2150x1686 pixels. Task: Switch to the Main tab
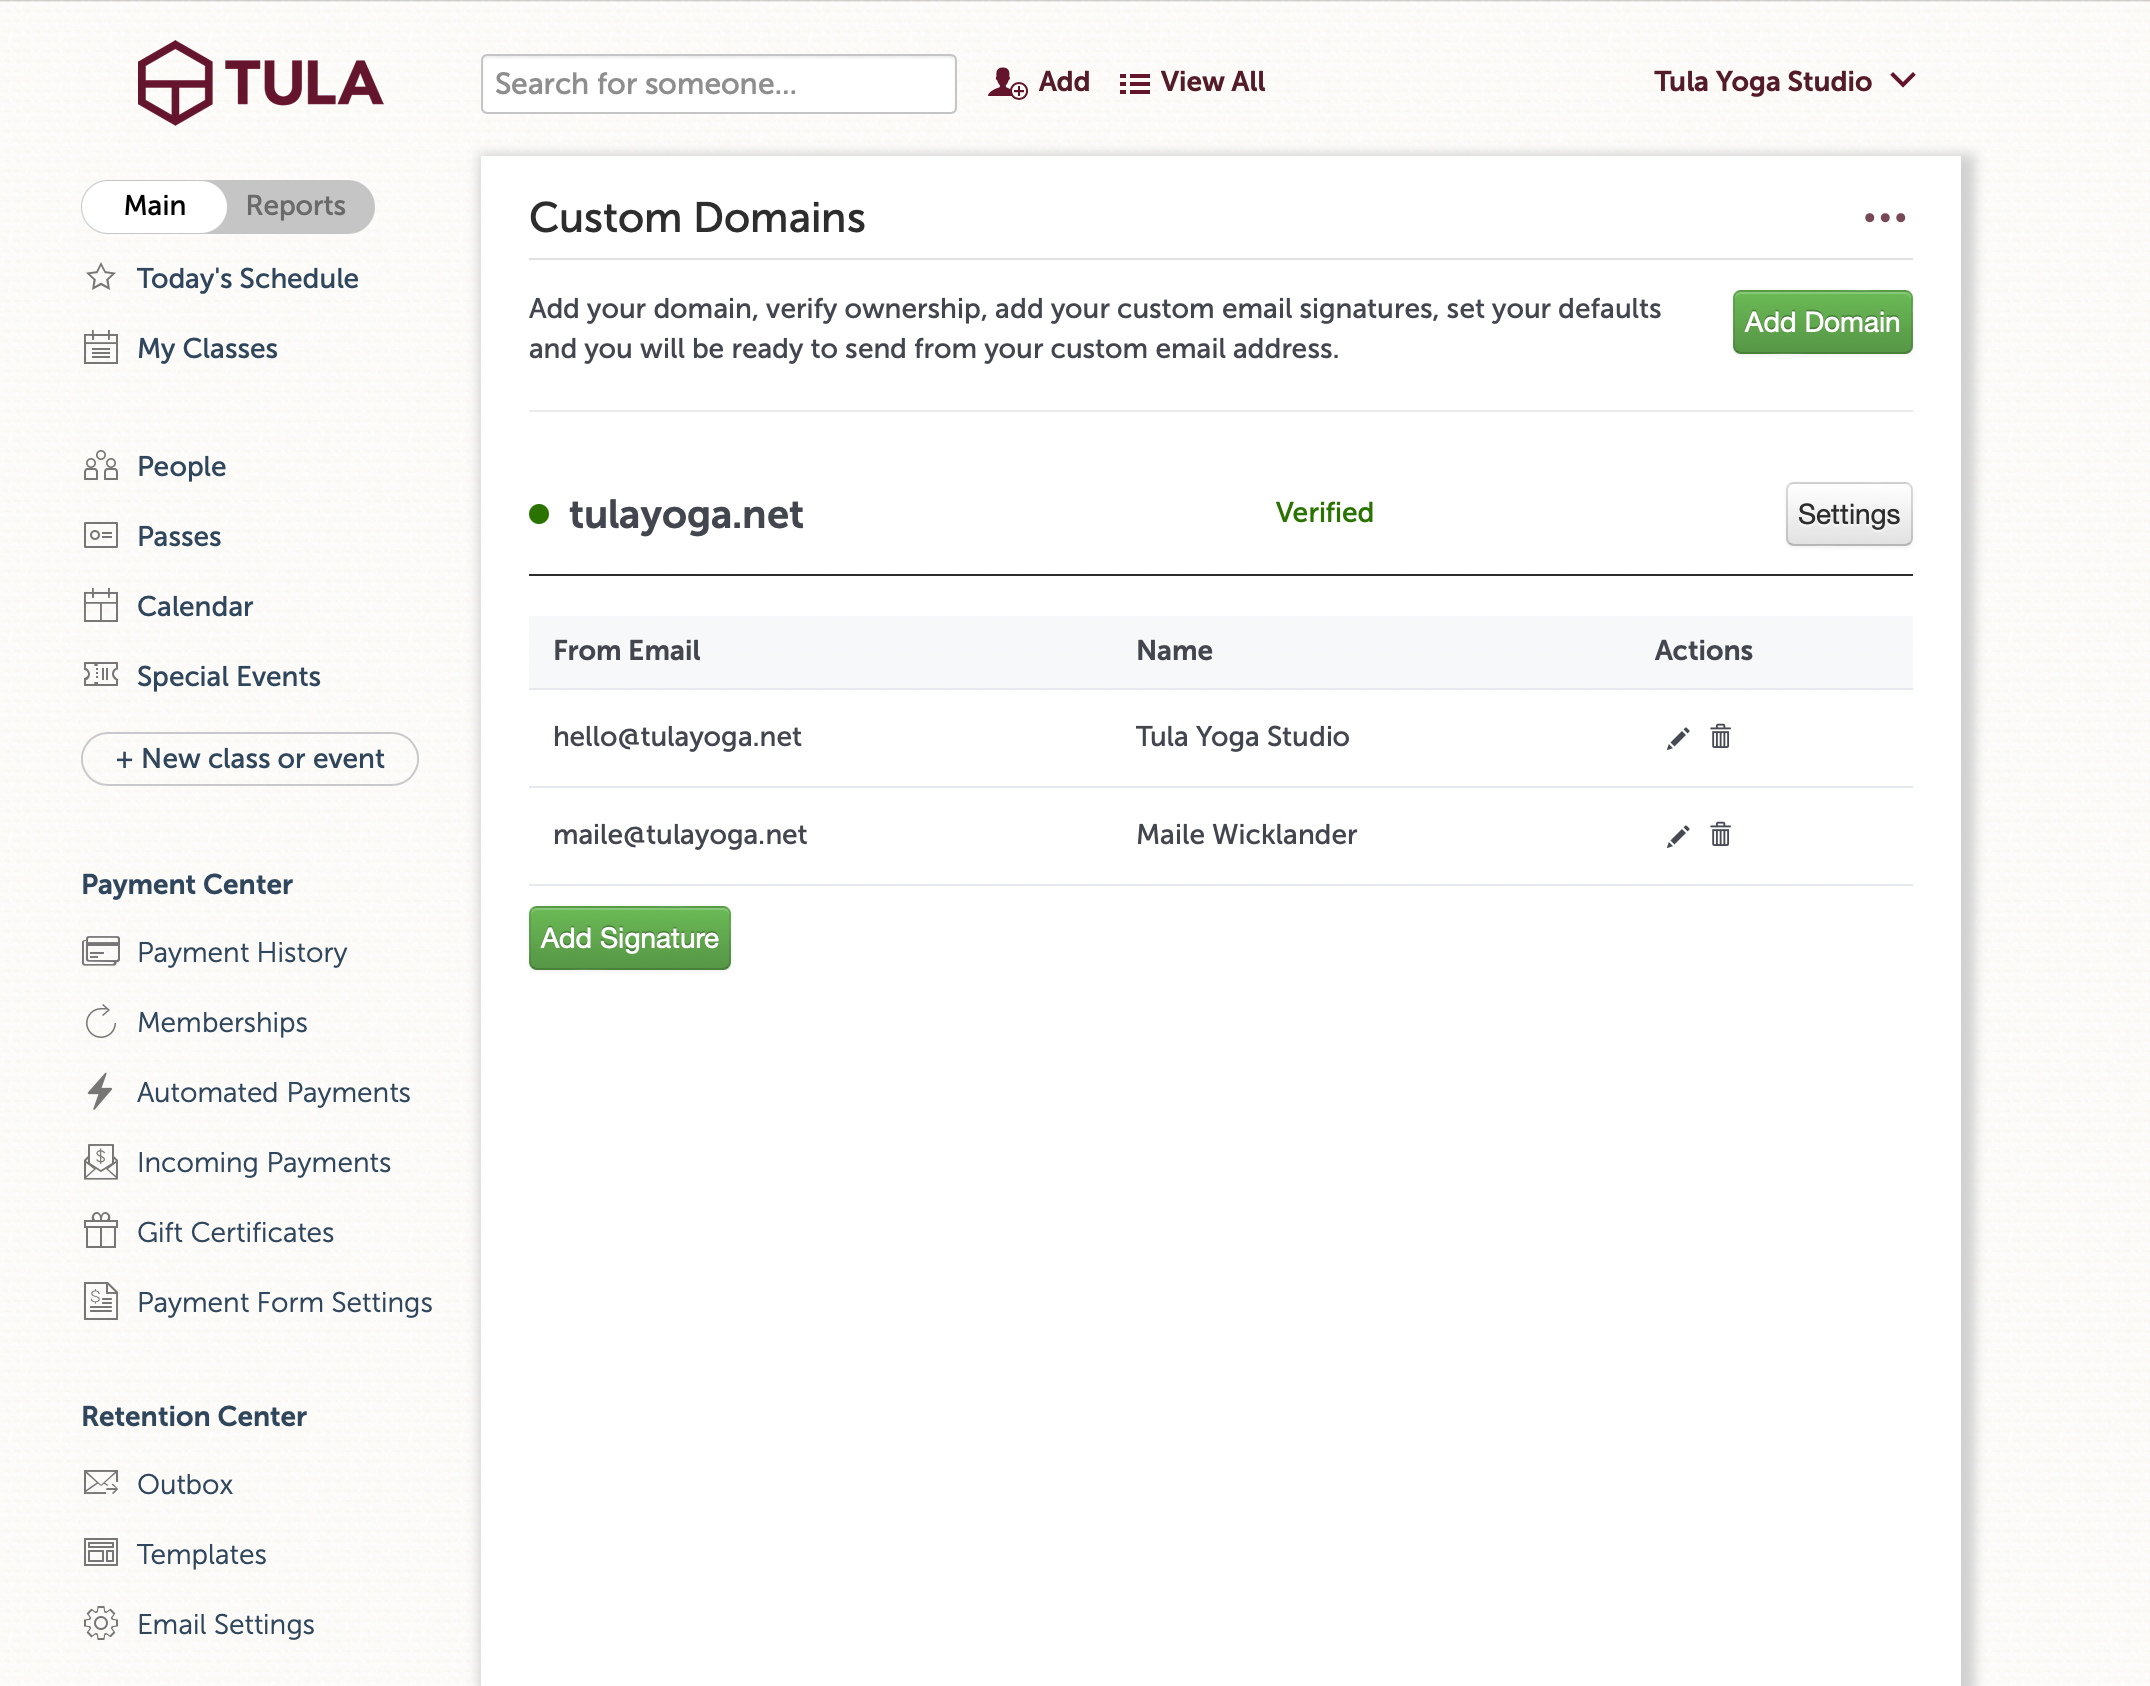pyautogui.click(x=155, y=206)
